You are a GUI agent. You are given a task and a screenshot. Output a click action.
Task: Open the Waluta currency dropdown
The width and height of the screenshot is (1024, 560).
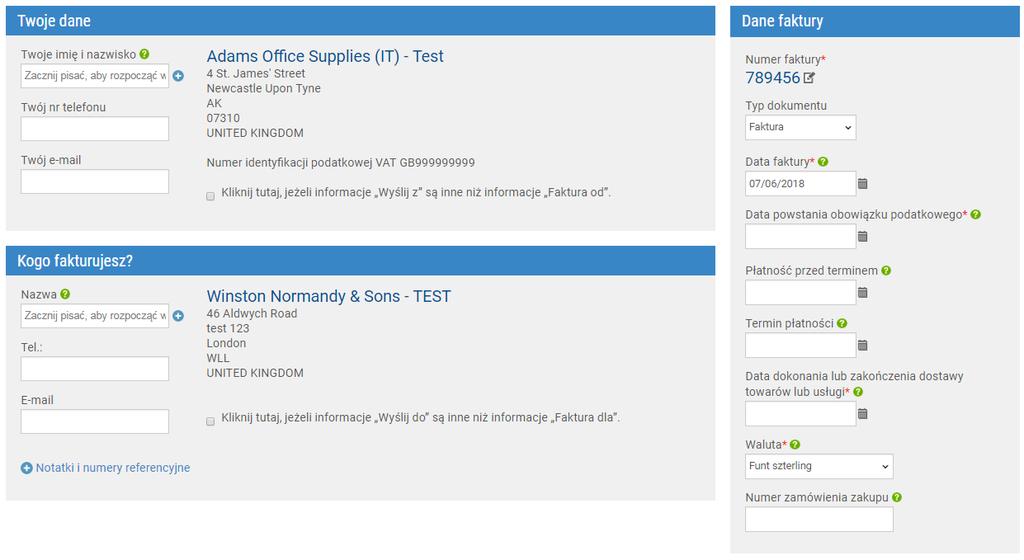(819, 466)
